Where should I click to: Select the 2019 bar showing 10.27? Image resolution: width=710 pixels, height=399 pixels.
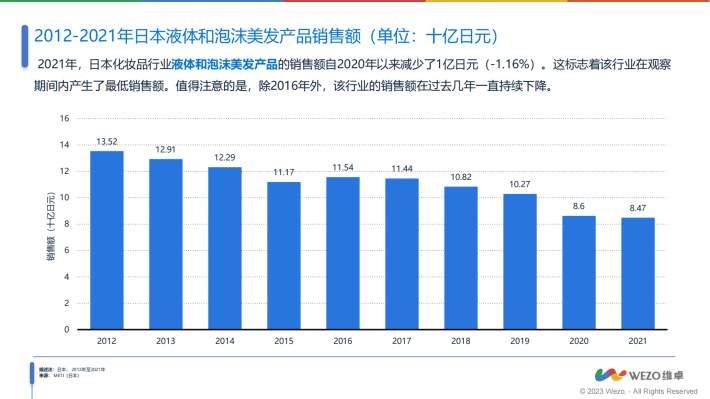(520, 261)
